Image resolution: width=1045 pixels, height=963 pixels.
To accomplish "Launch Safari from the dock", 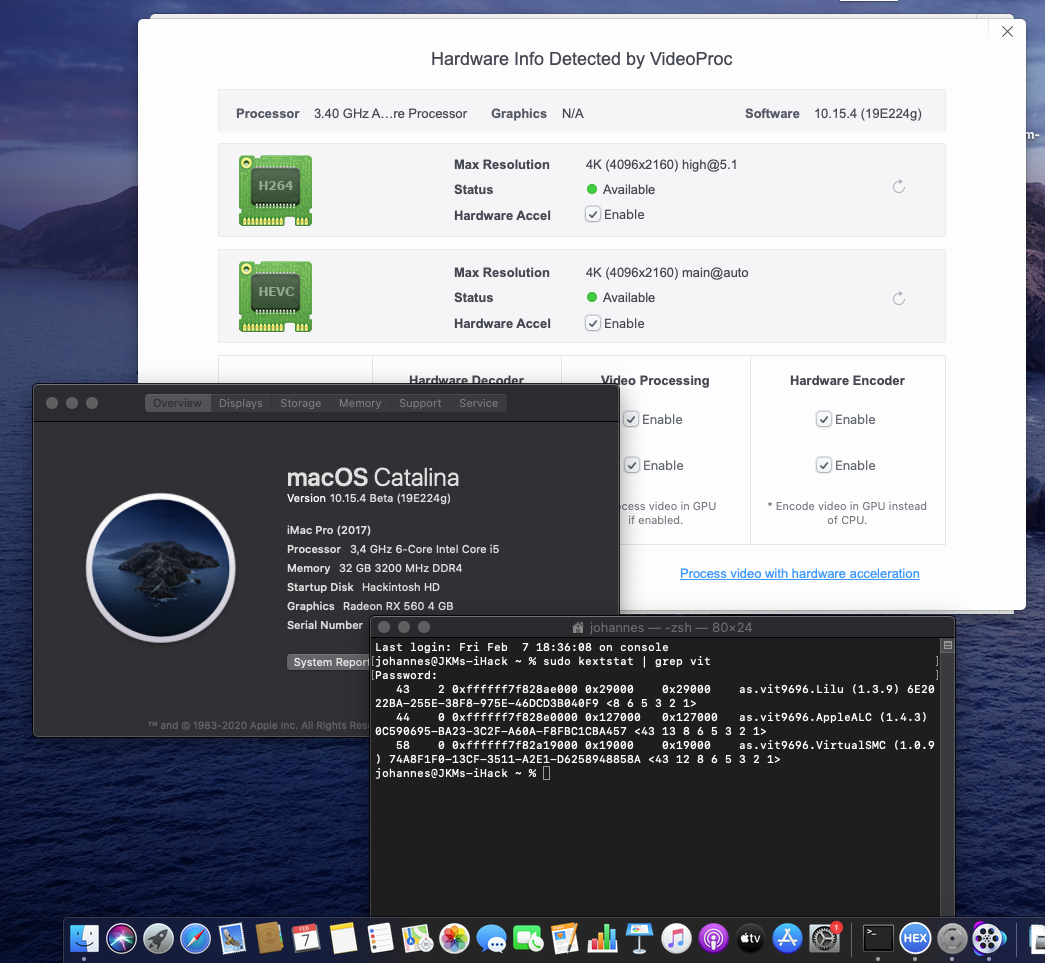I will coord(195,938).
